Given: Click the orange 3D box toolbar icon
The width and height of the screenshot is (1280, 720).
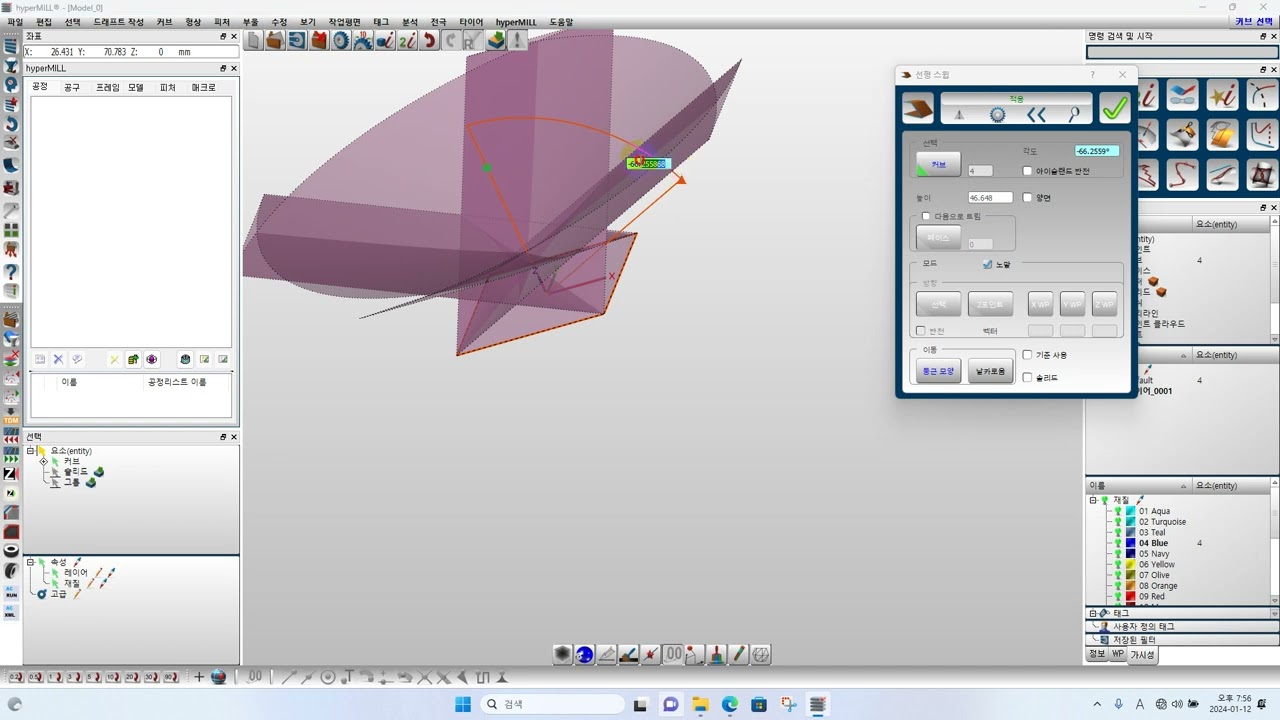Looking at the screenshot, I should coord(275,40).
